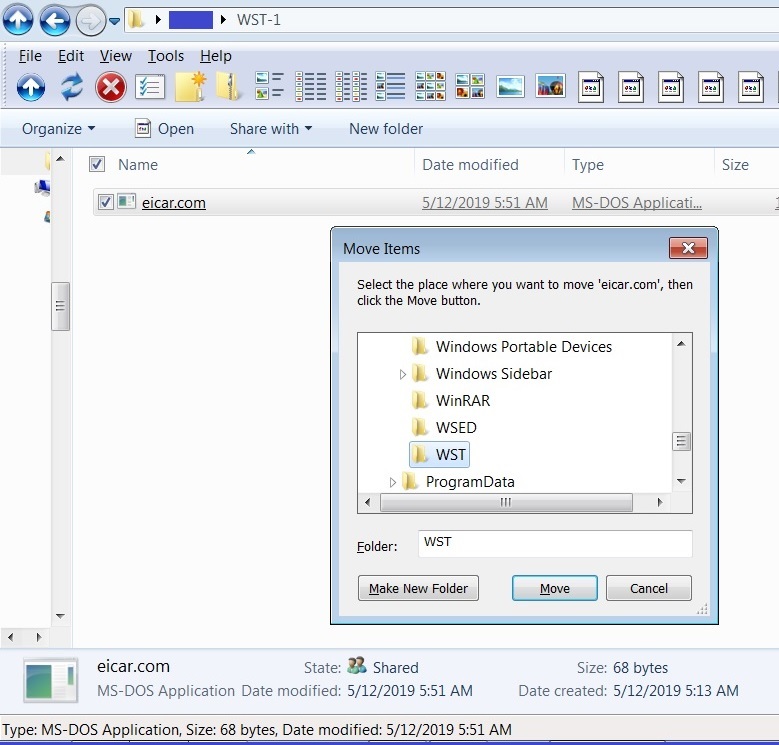The height and width of the screenshot is (745, 779).
Task: Select the three-by-three Medium icons view
Action: [x=430, y=86]
